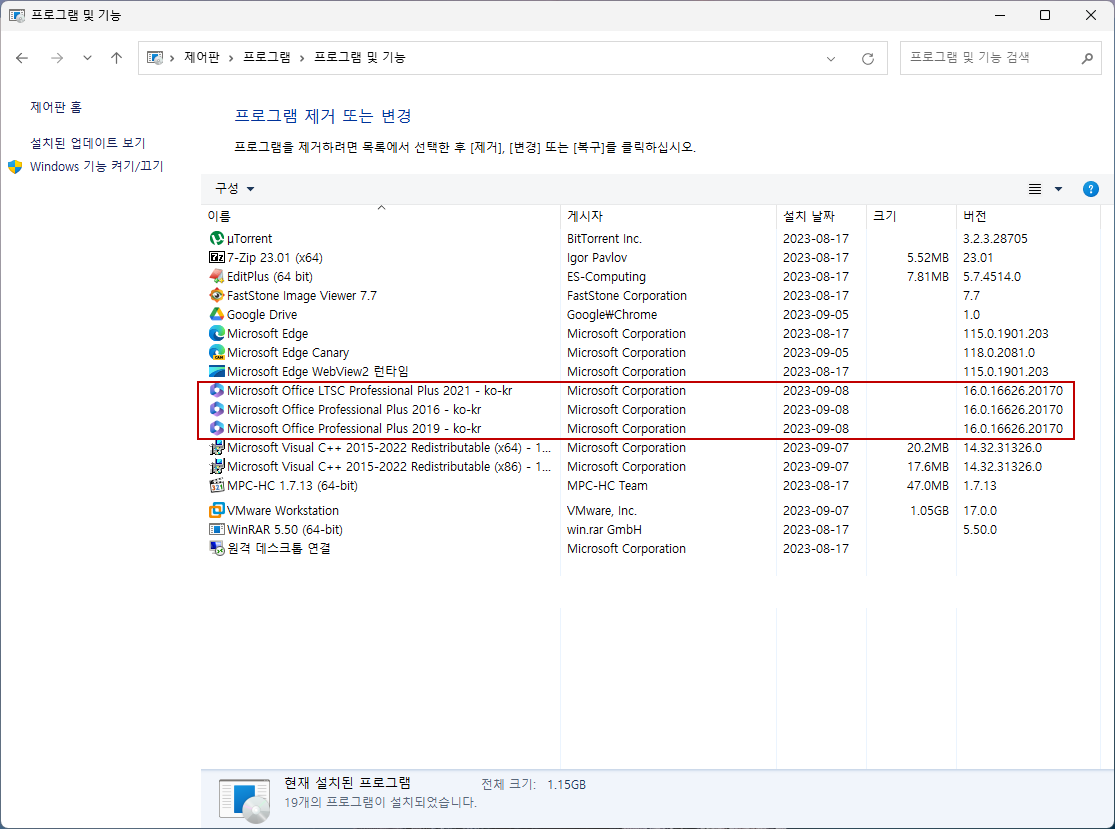The width and height of the screenshot is (1115, 829).
Task: Select the EditPlus (64 bit) icon
Action: coord(217,276)
